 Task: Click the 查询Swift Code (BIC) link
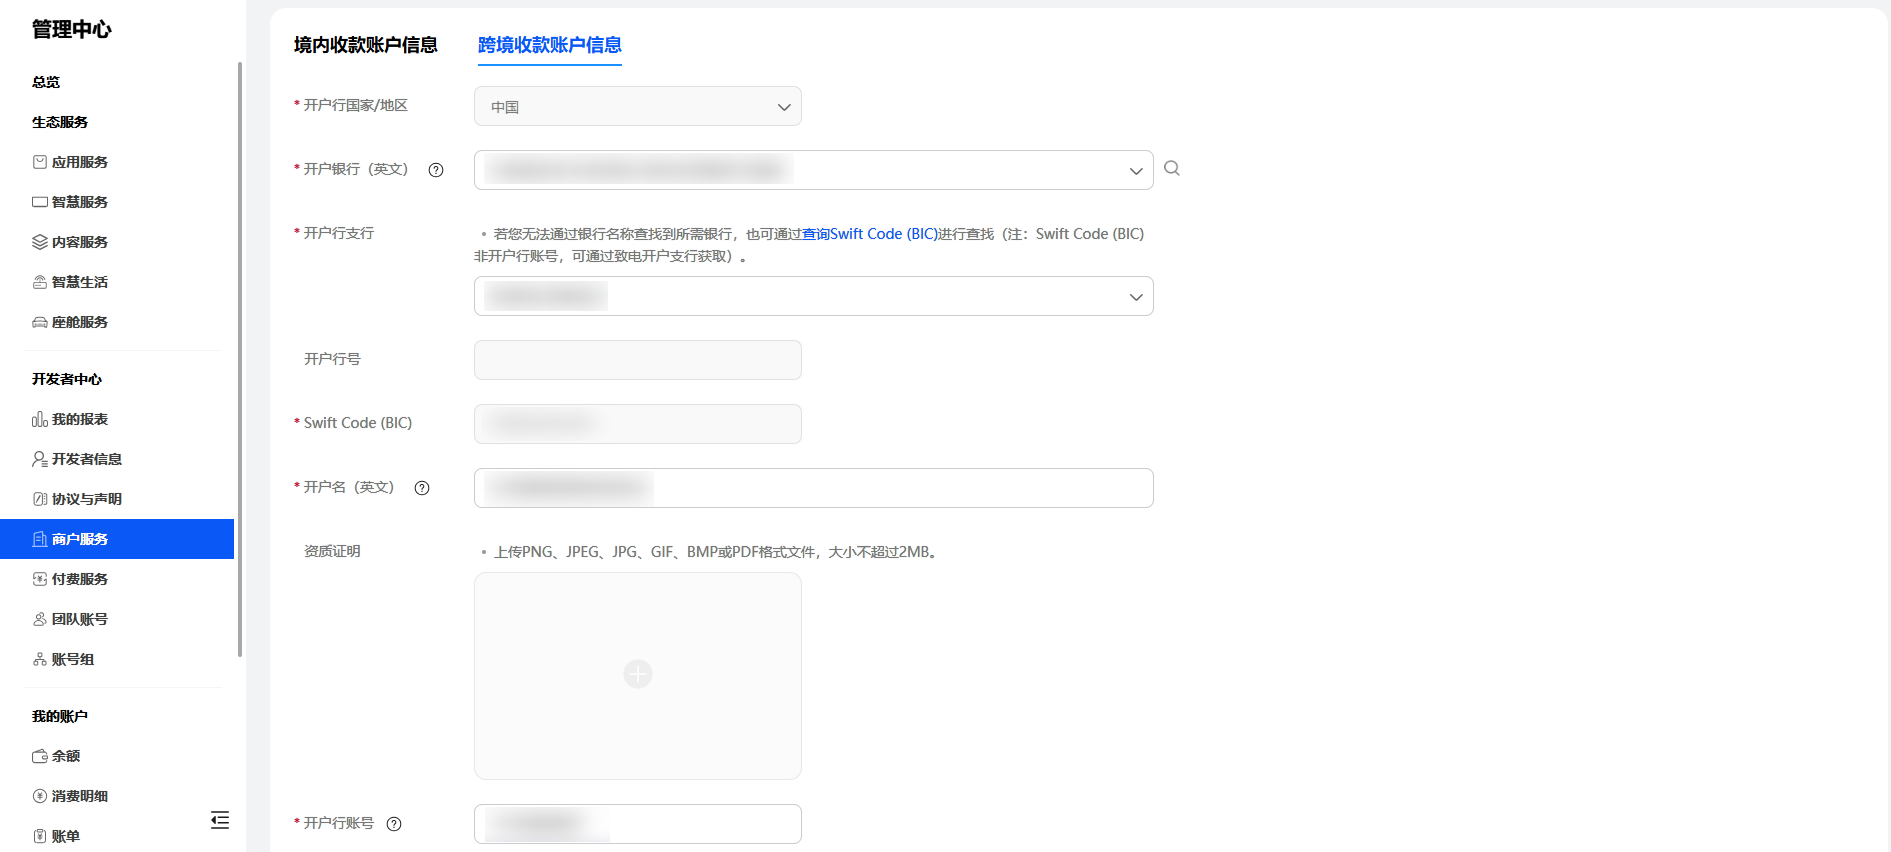(x=870, y=234)
